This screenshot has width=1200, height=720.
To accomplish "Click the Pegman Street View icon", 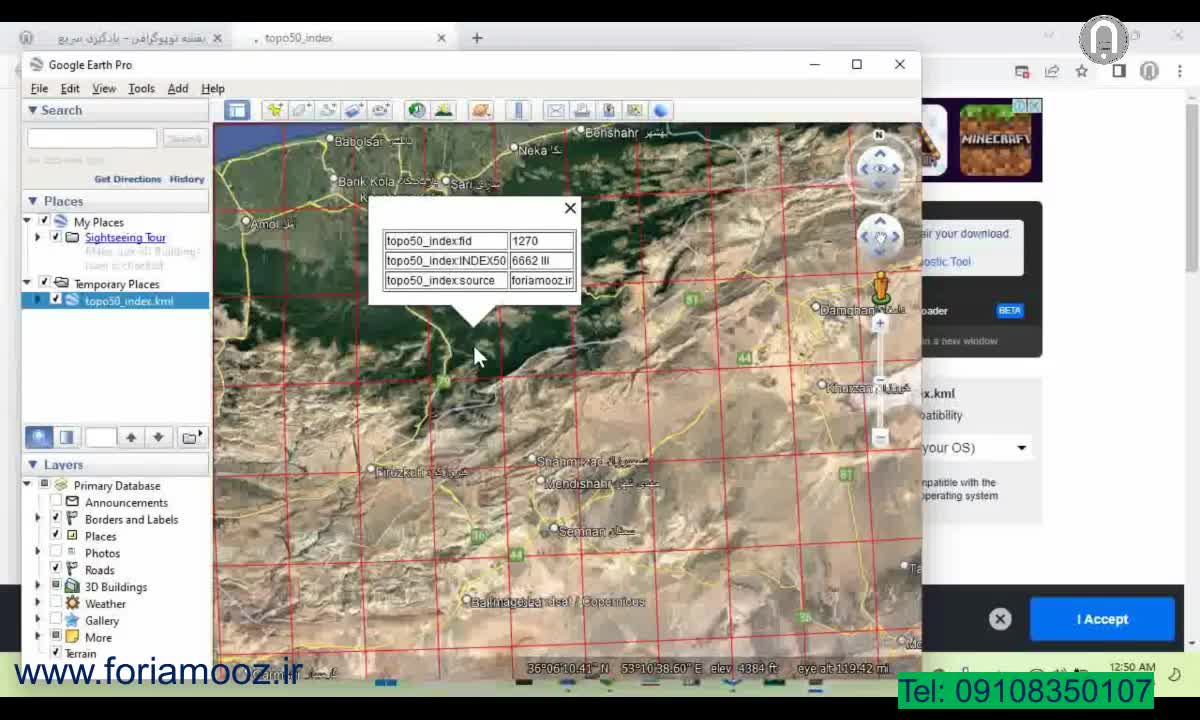I will [x=880, y=288].
